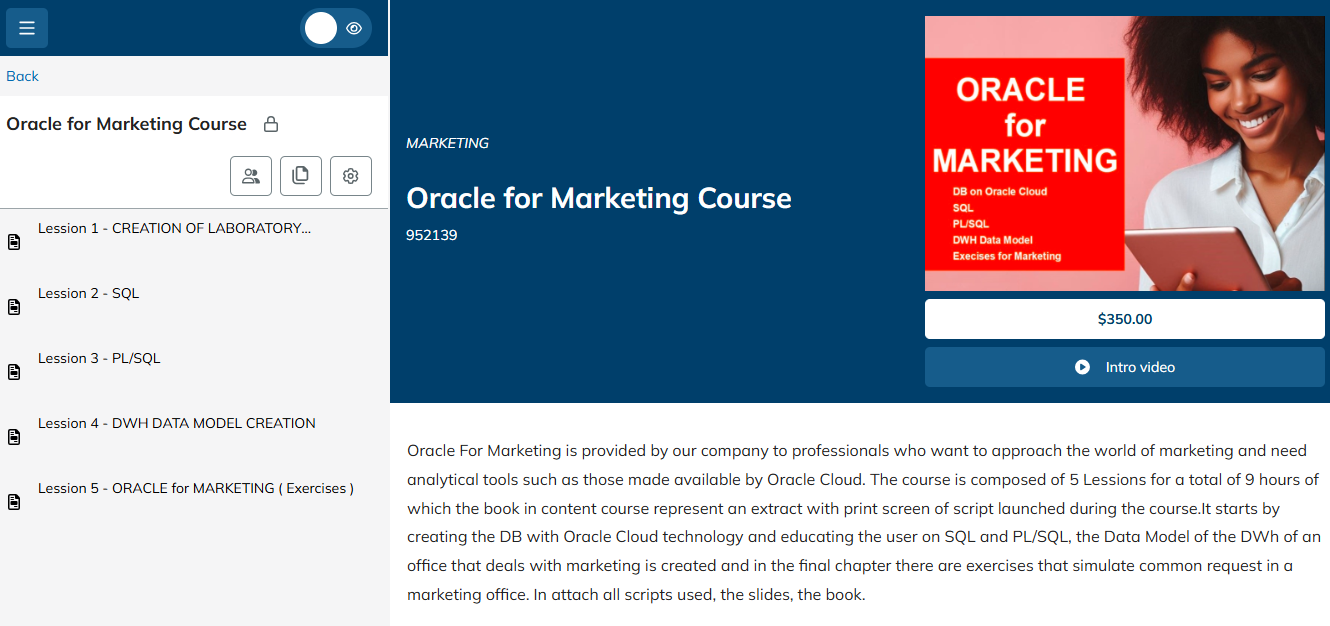The image size is (1330, 626).
Task: Click the document icon for Lesson 2 - SQL
Action: tap(14, 307)
